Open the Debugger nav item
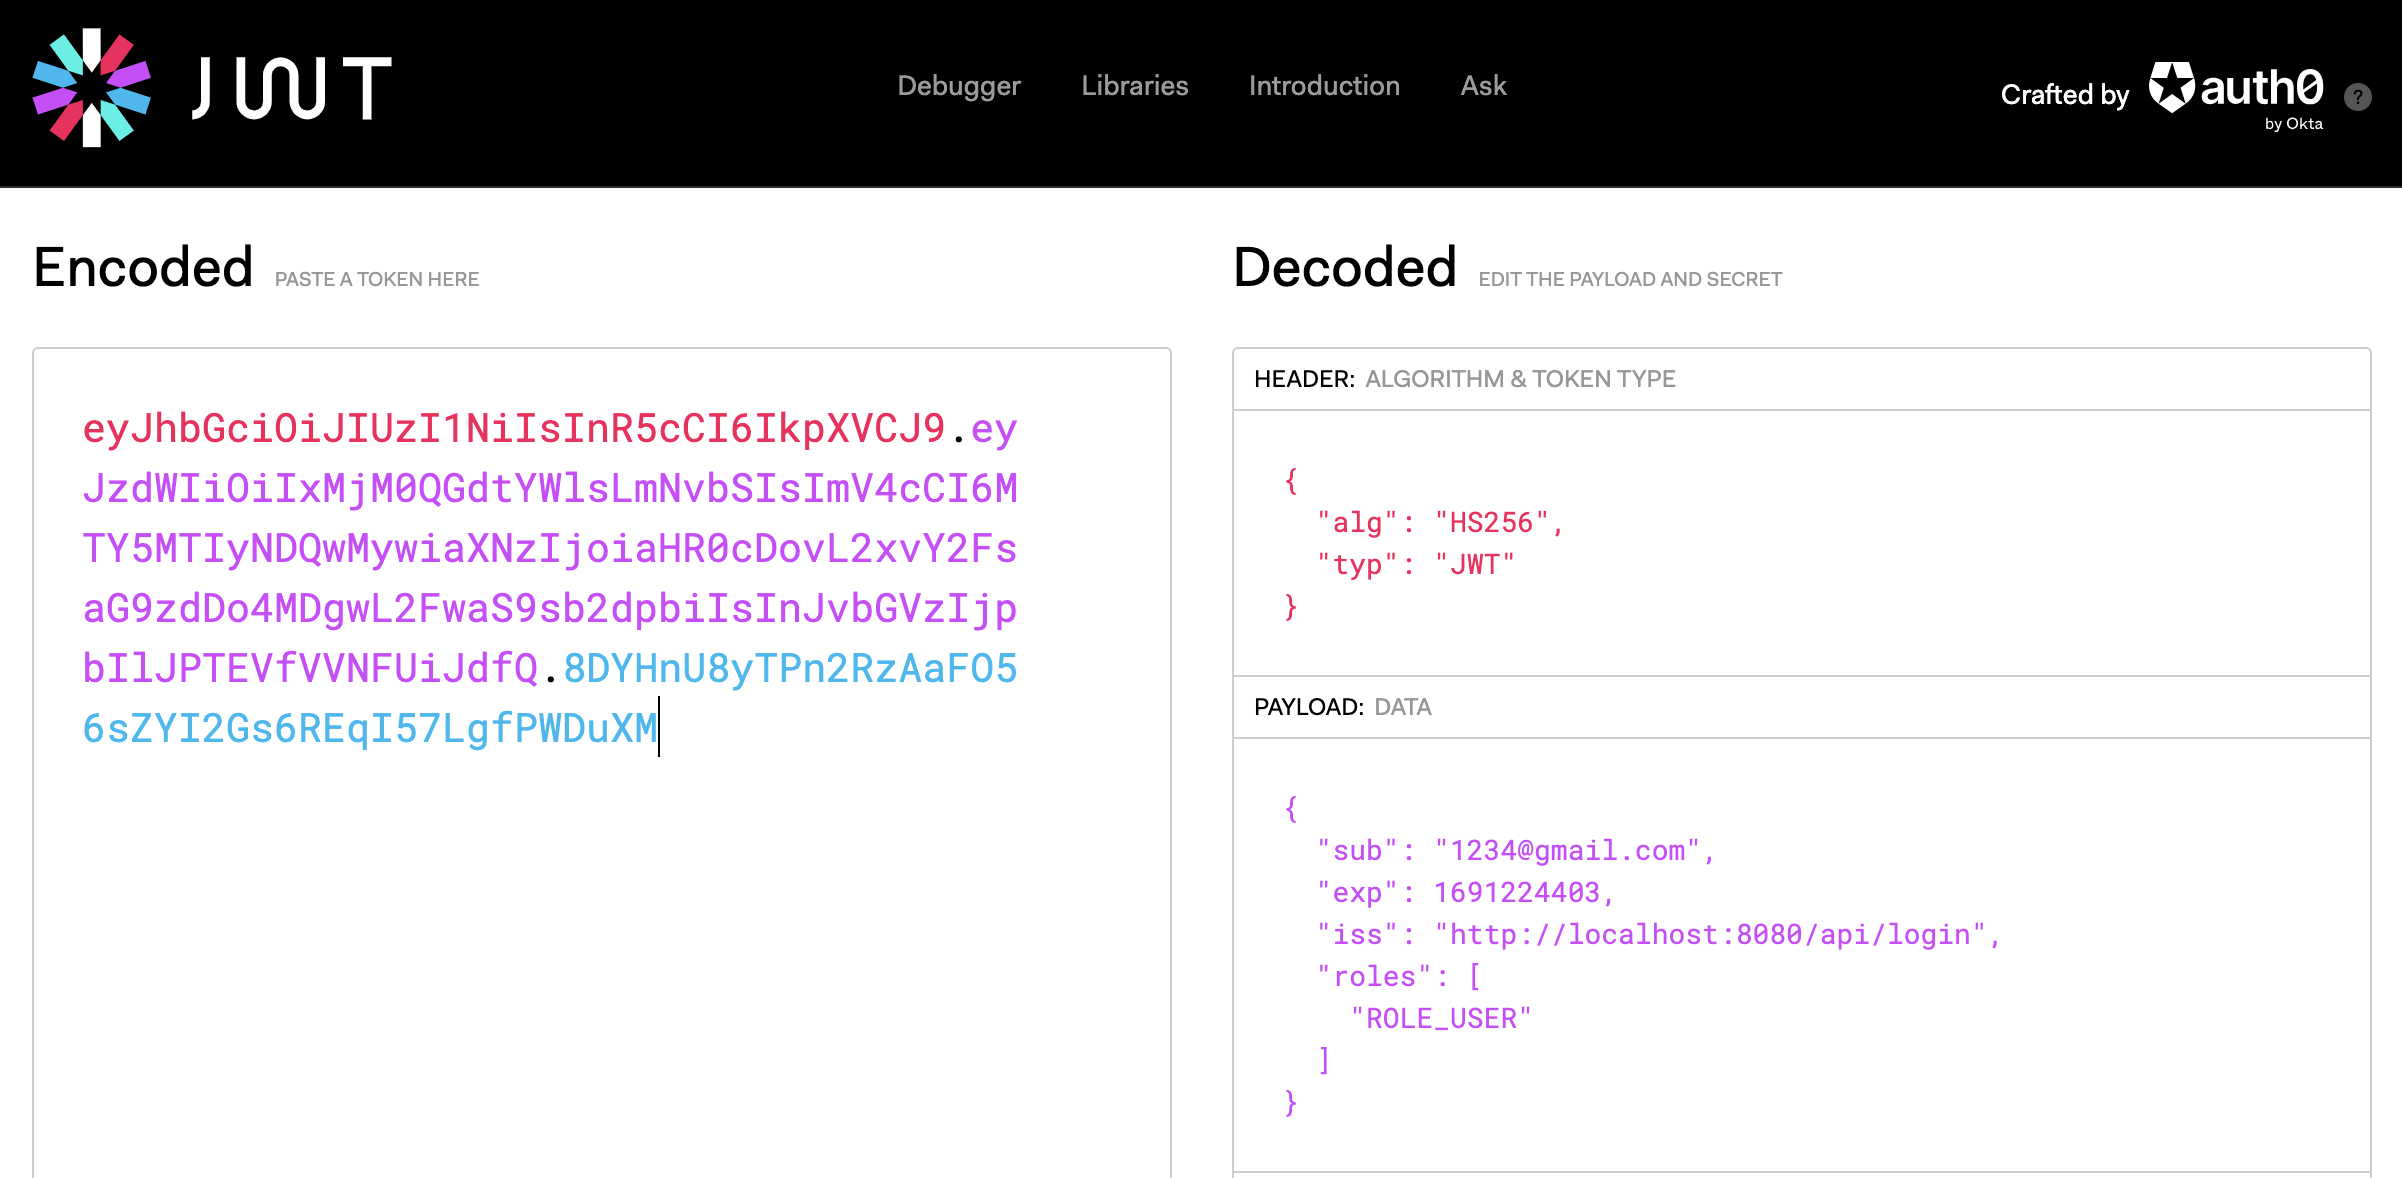The height and width of the screenshot is (1178, 2402). click(x=958, y=86)
